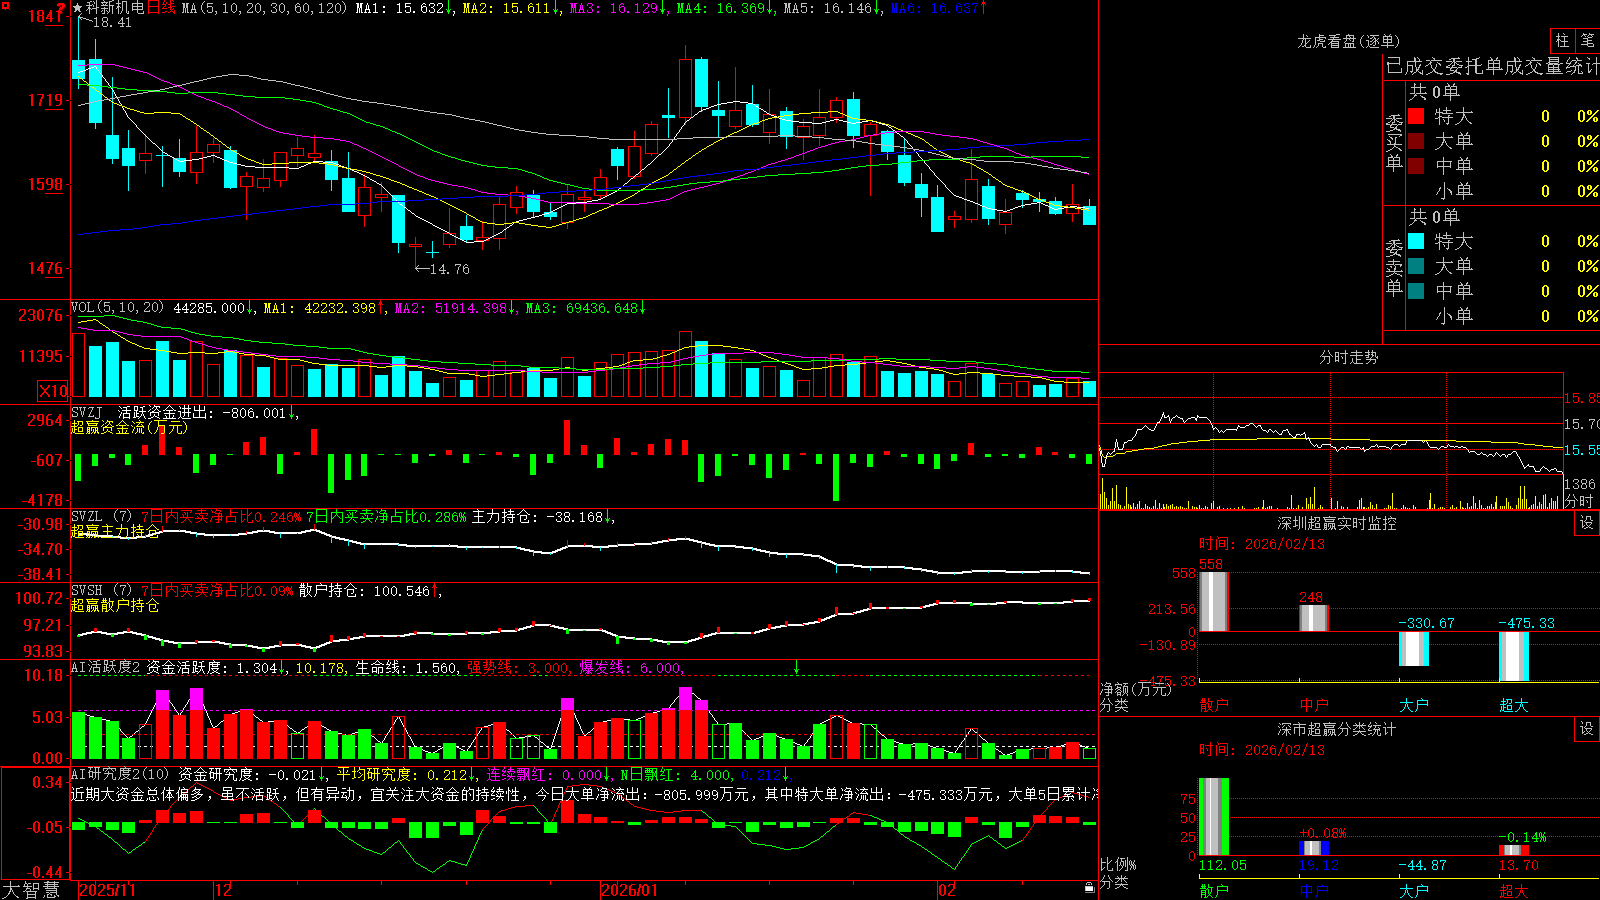
Task: Click the 18.41 high price annotation
Action: click(112, 22)
